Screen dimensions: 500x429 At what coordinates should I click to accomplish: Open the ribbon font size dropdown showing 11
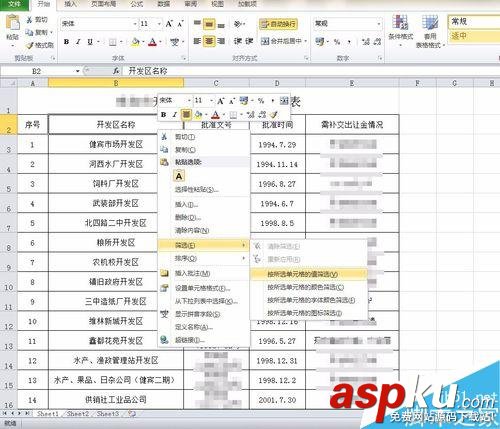click(x=159, y=24)
